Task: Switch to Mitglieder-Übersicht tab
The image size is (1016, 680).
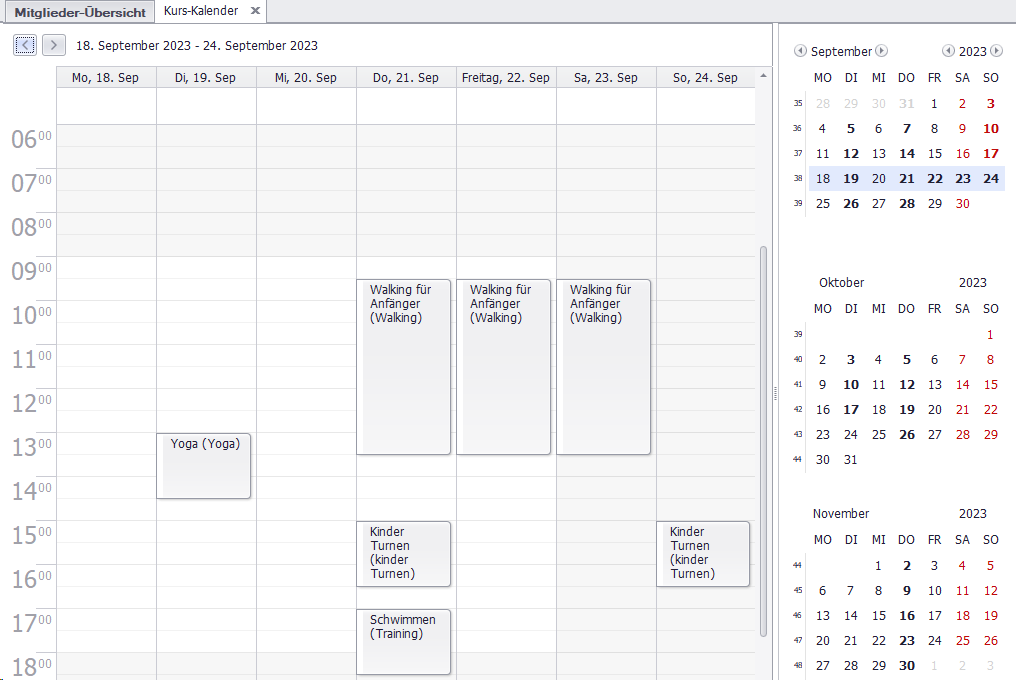Action: click(80, 12)
